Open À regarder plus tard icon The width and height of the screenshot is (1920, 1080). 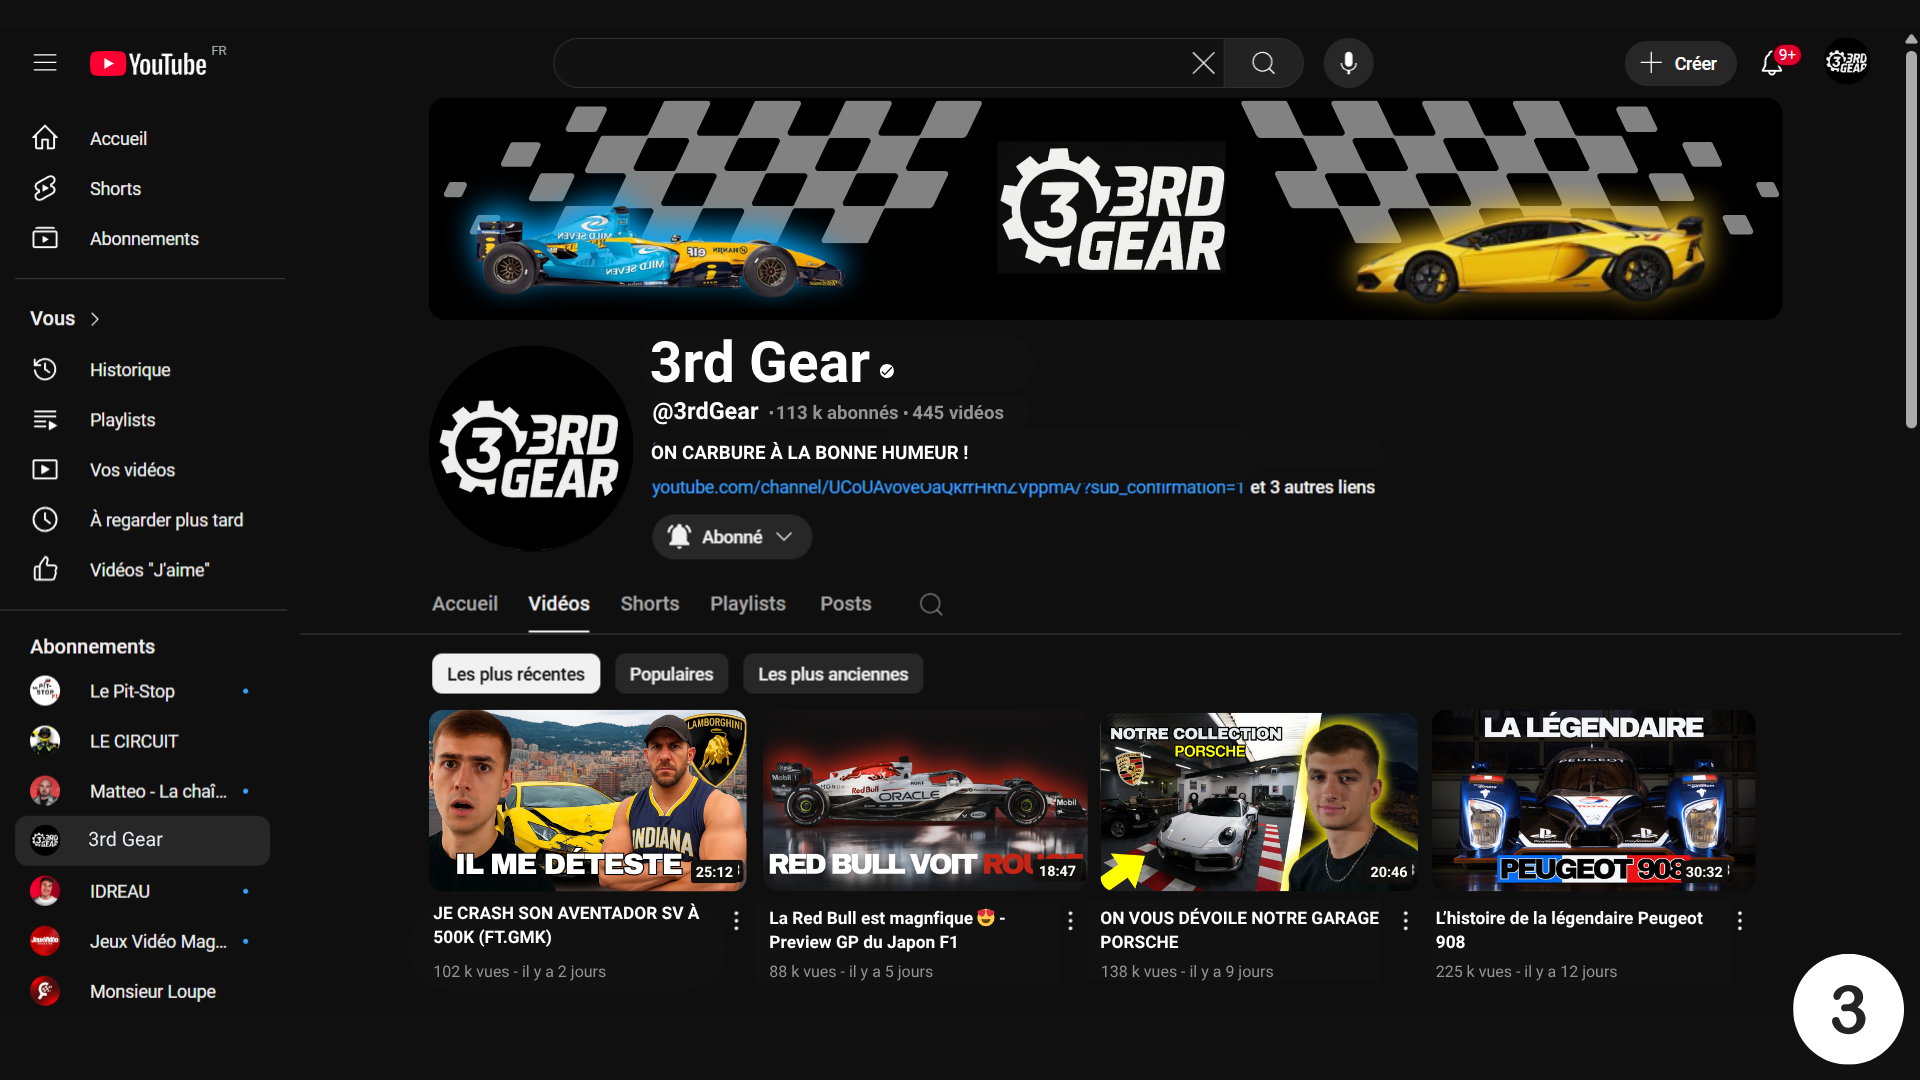click(45, 519)
